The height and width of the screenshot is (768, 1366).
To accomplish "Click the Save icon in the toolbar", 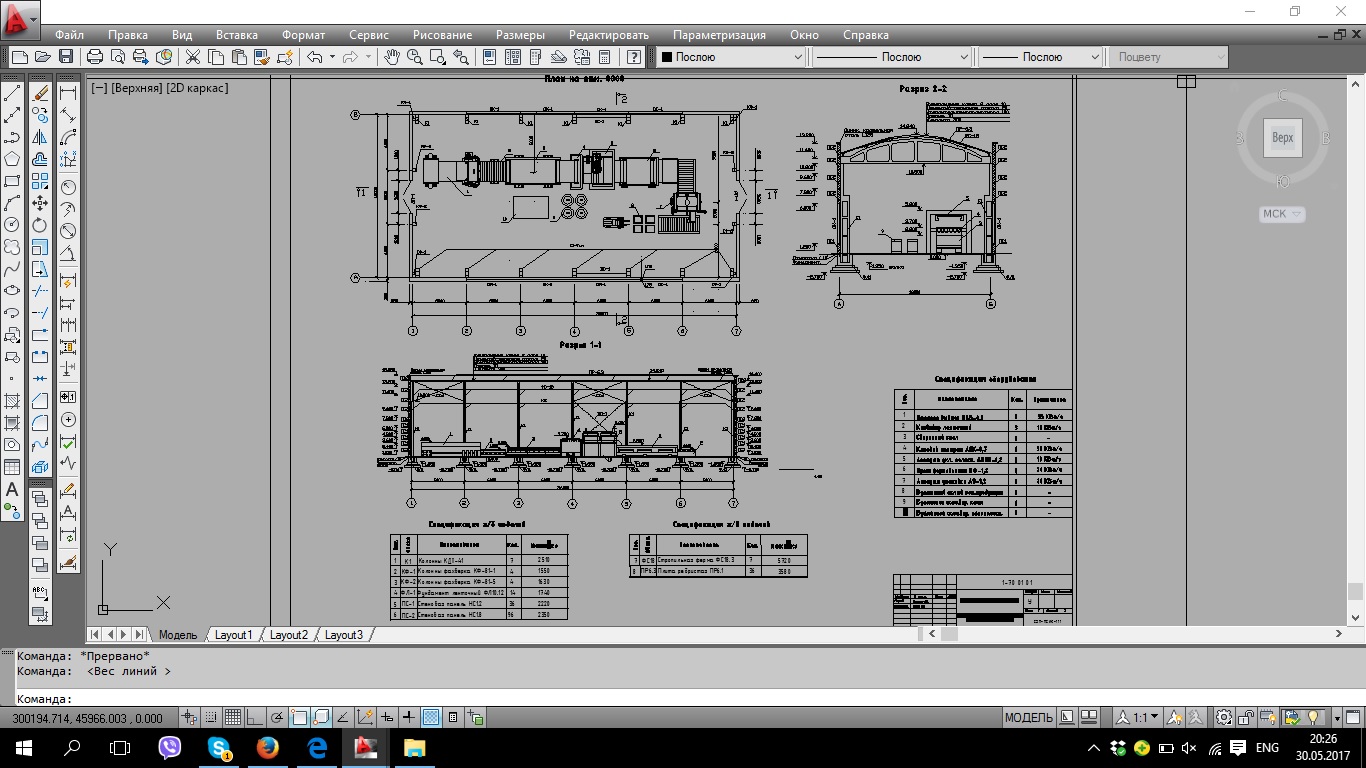I will pyautogui.click(x=66, y=57).
